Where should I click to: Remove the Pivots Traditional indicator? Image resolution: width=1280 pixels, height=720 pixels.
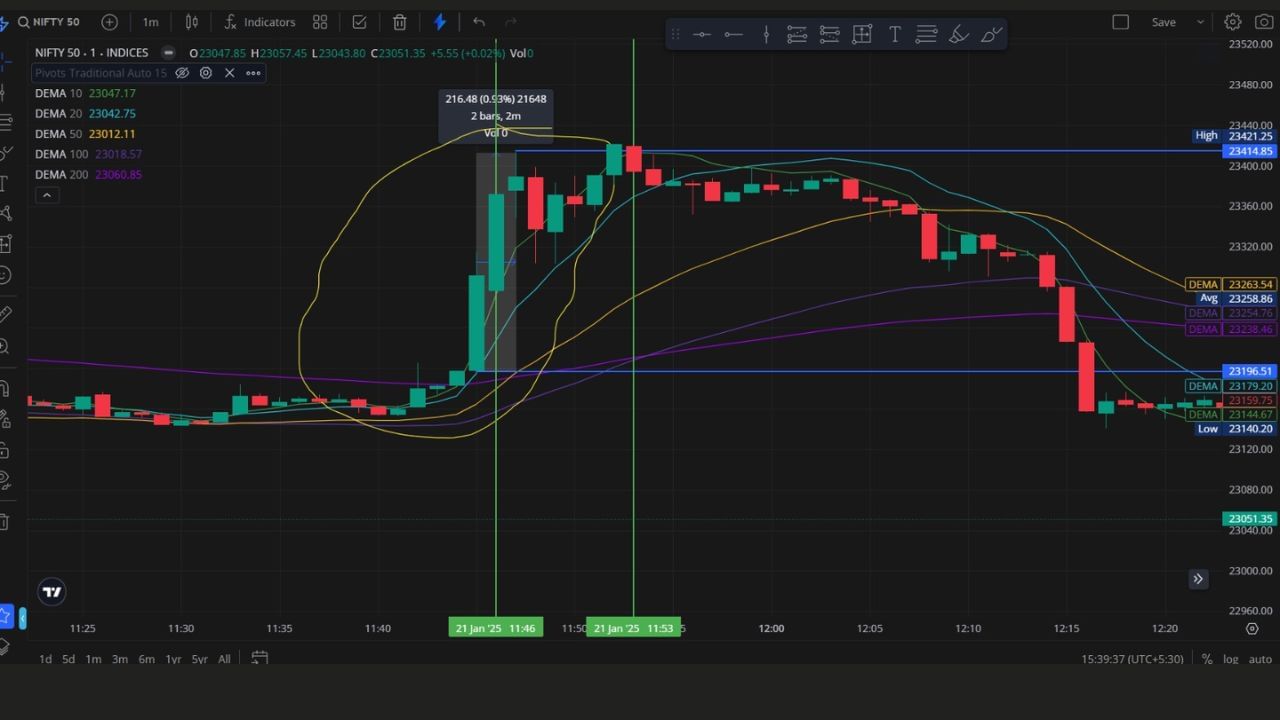(x=229, y=73)
